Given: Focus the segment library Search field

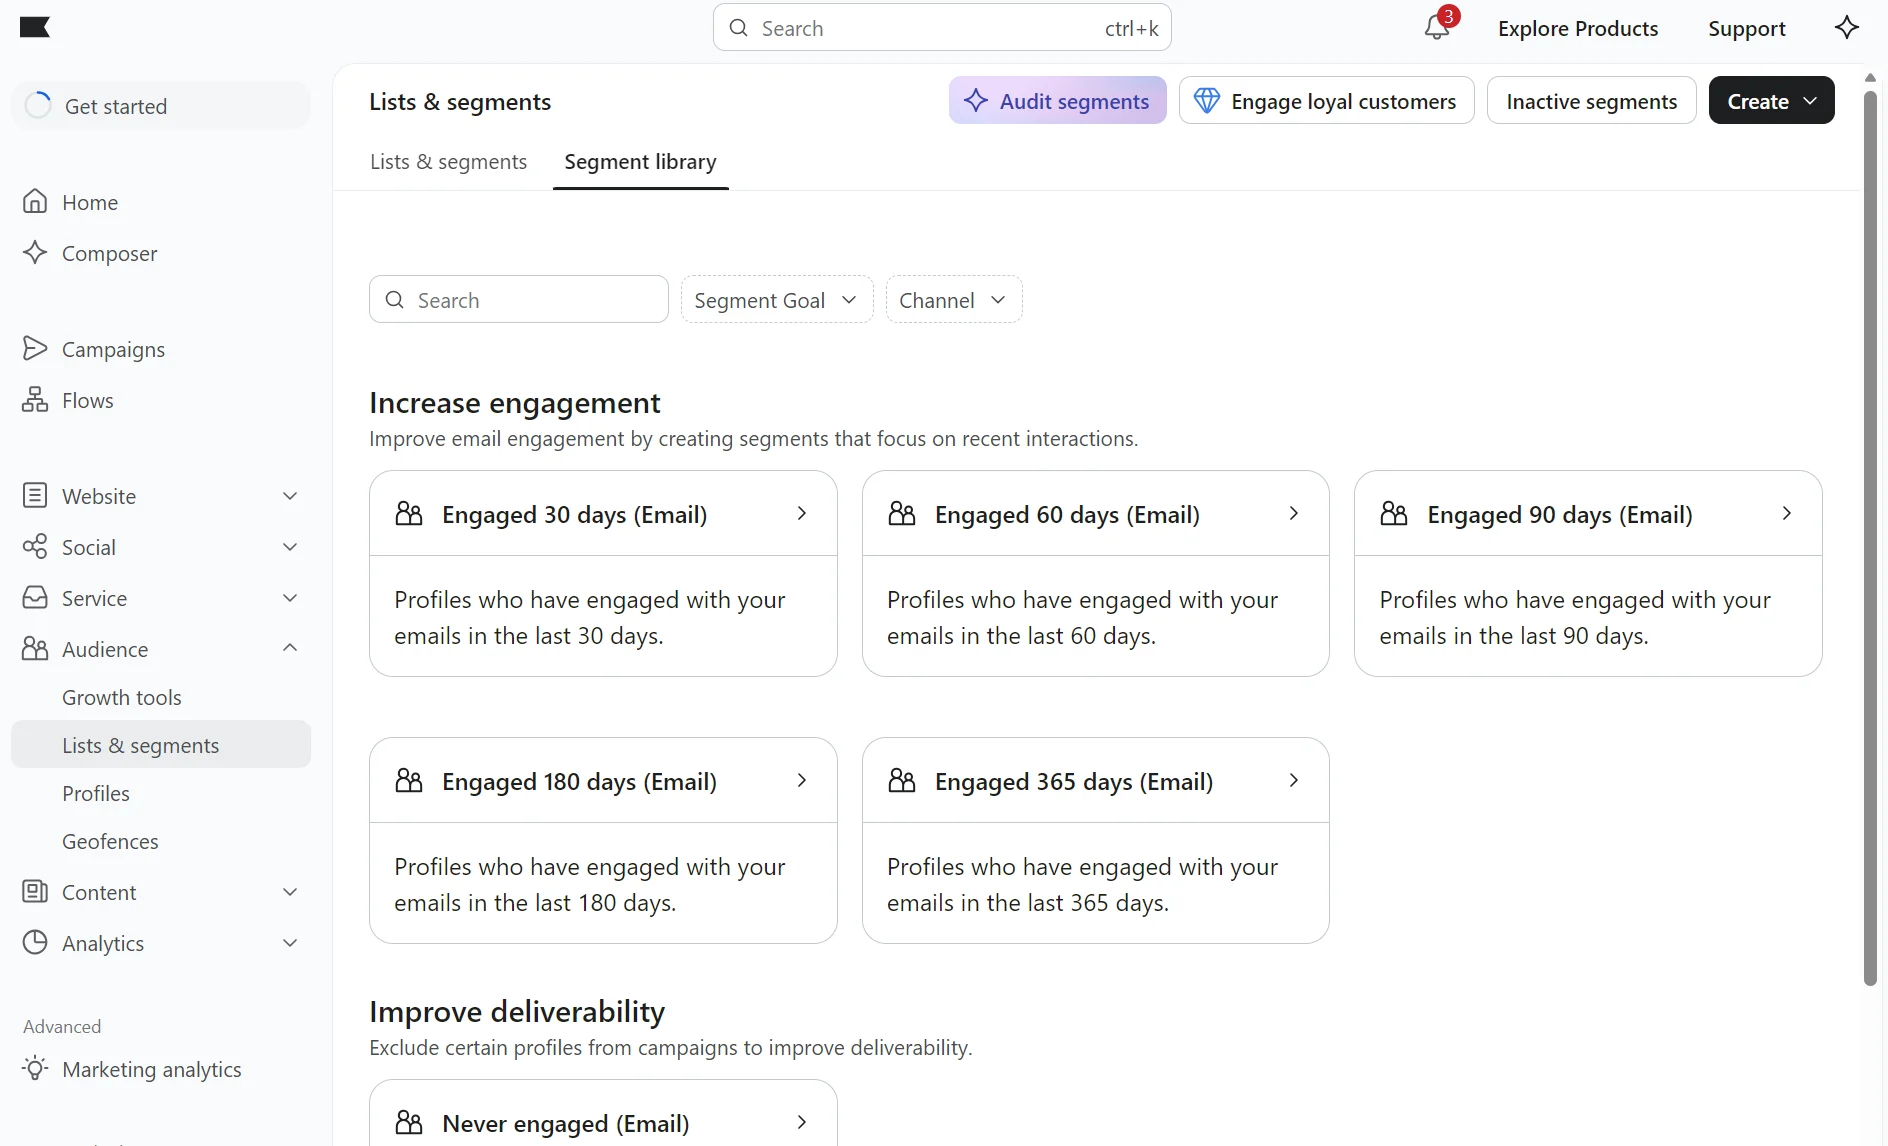Looking at the screenshot, I should 519,300.
